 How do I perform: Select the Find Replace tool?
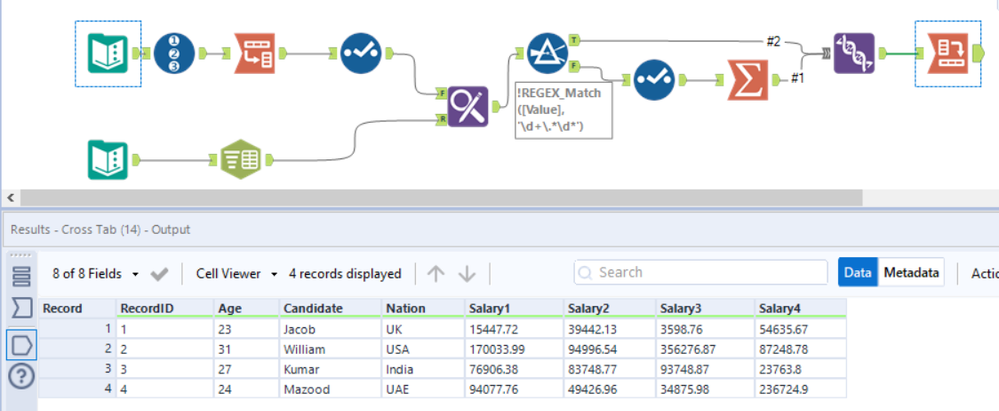coord(468,106)
